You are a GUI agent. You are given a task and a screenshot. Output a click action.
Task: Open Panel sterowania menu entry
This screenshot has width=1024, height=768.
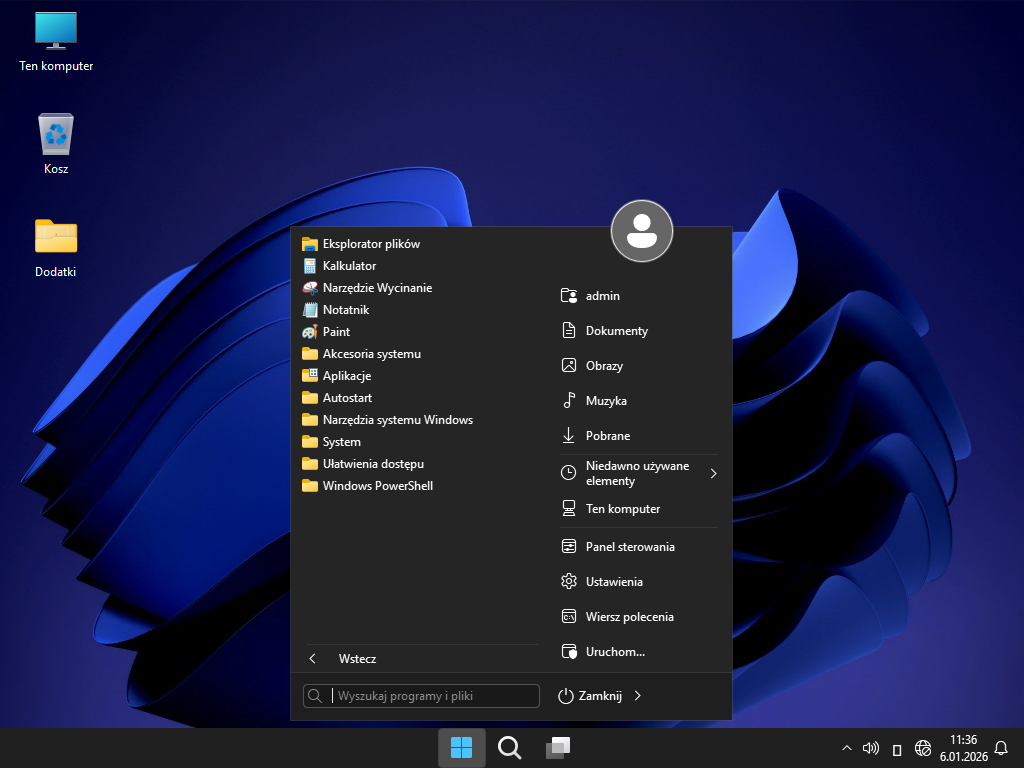point(630,547)
